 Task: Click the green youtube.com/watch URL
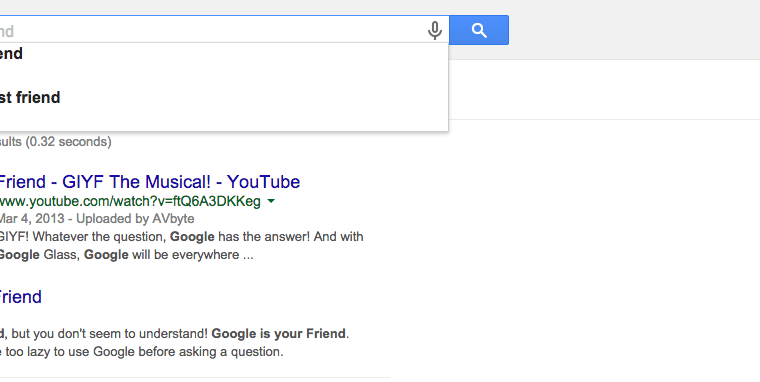[130, 201]
